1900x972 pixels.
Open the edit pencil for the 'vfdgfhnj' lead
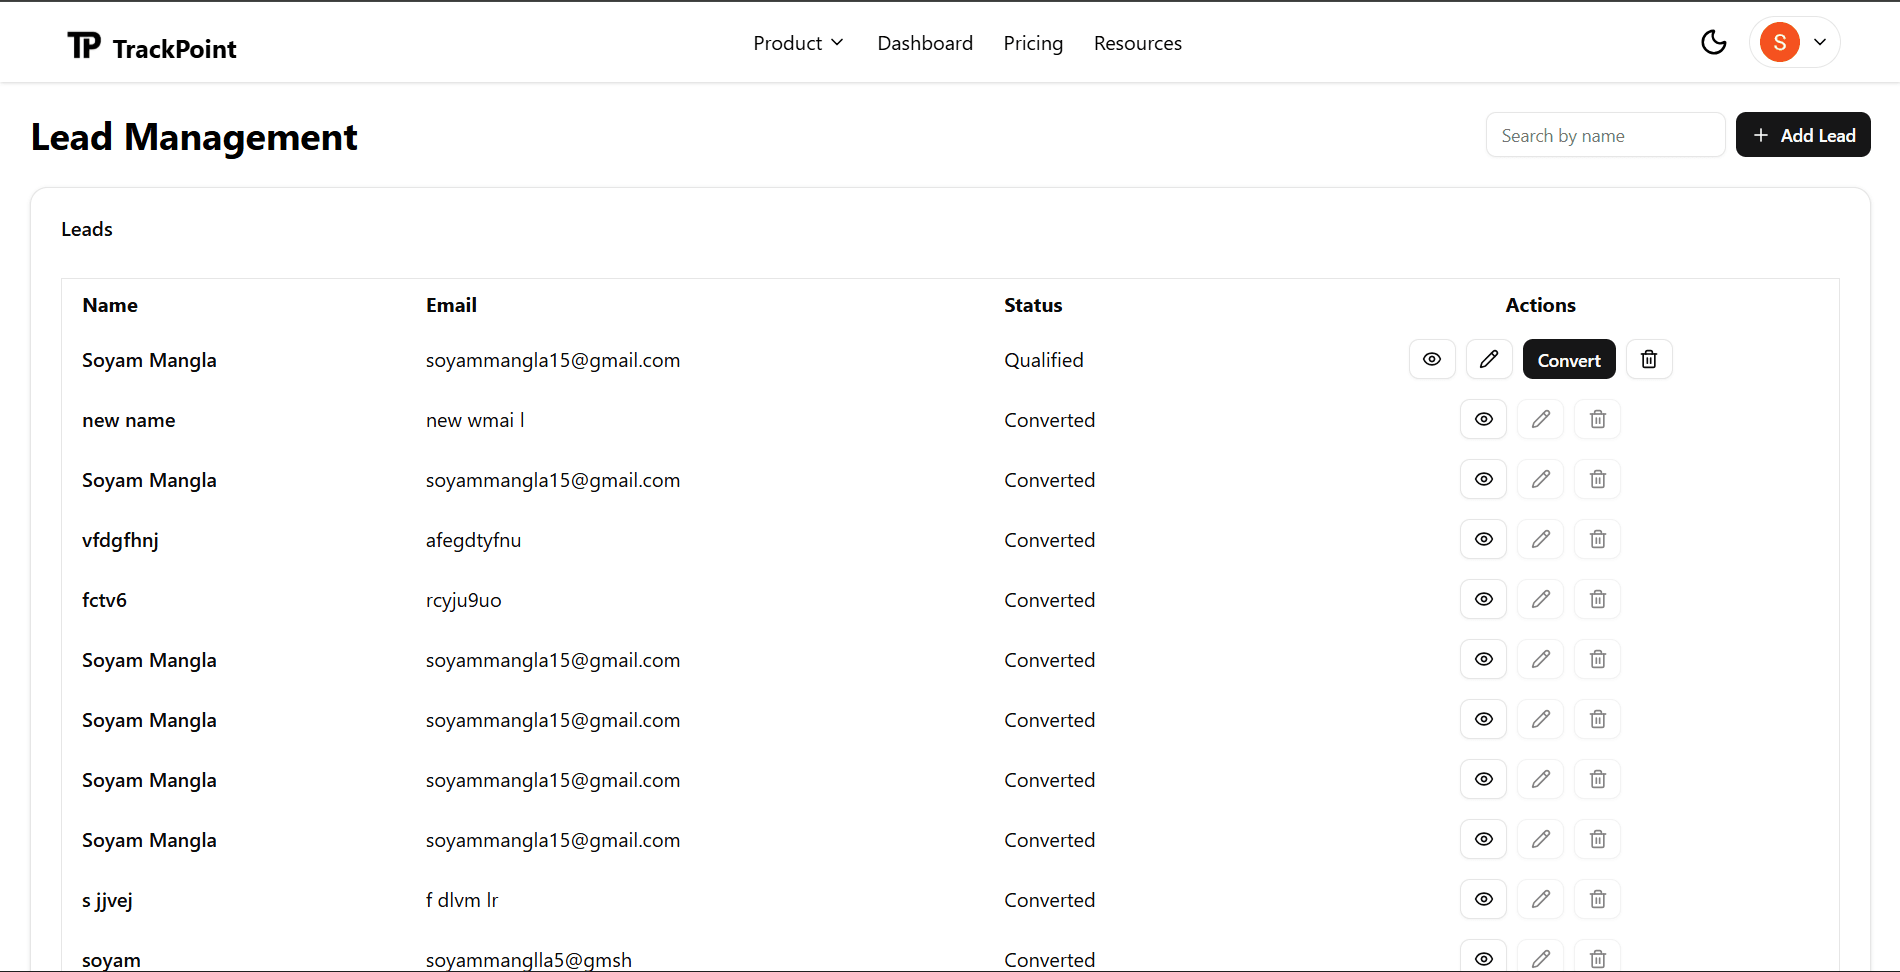[x=1540, y=539]
